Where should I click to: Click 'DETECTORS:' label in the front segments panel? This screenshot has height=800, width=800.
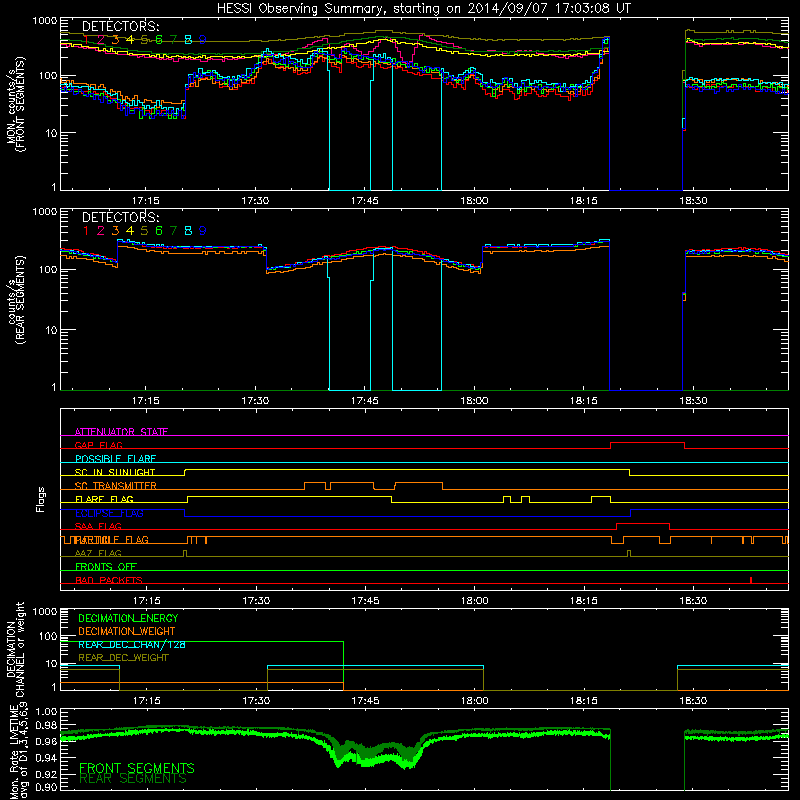coord(120,27)
